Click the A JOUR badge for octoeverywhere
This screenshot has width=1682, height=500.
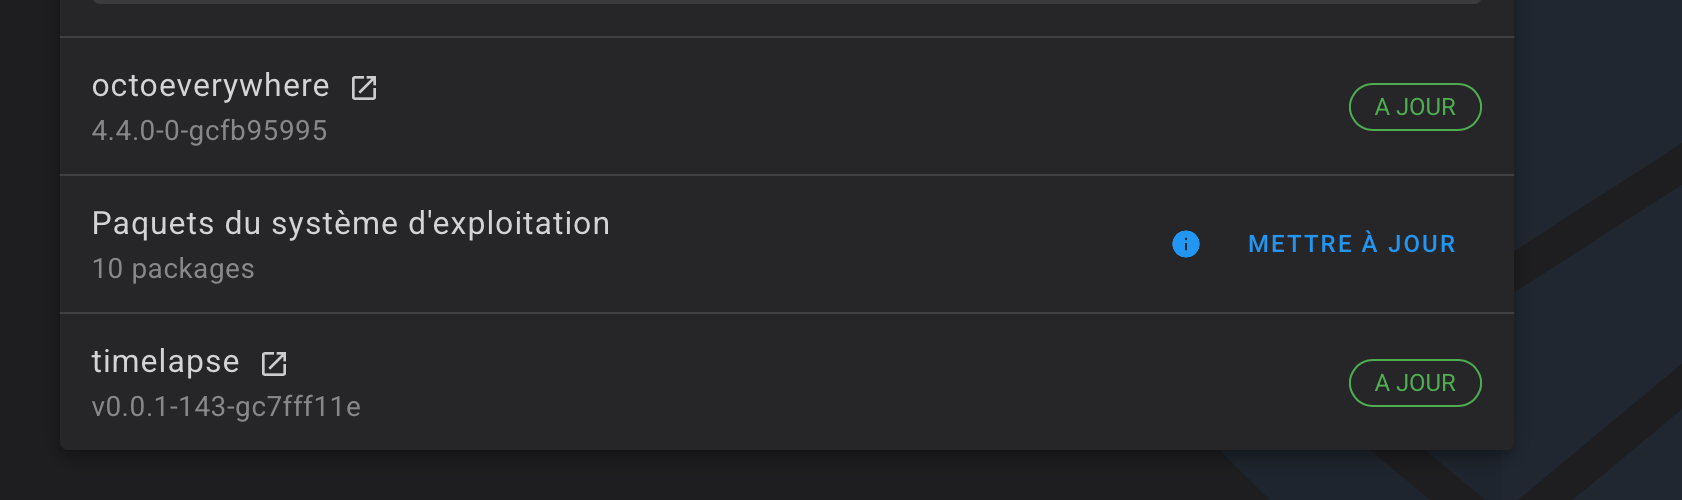click(x=1415, y=107)
